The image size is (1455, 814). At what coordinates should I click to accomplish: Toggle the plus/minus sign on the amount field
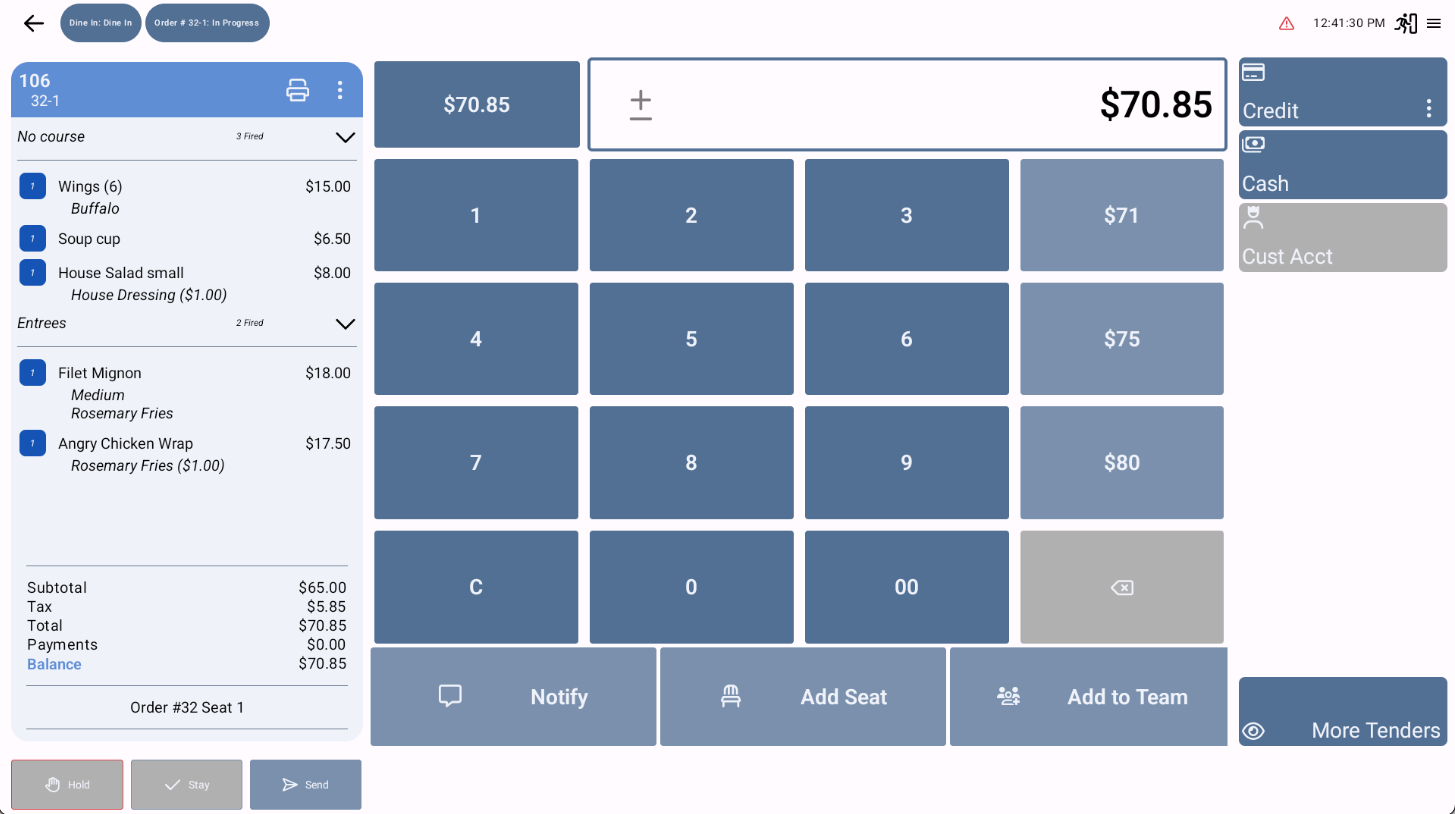(x=640, y=104)
